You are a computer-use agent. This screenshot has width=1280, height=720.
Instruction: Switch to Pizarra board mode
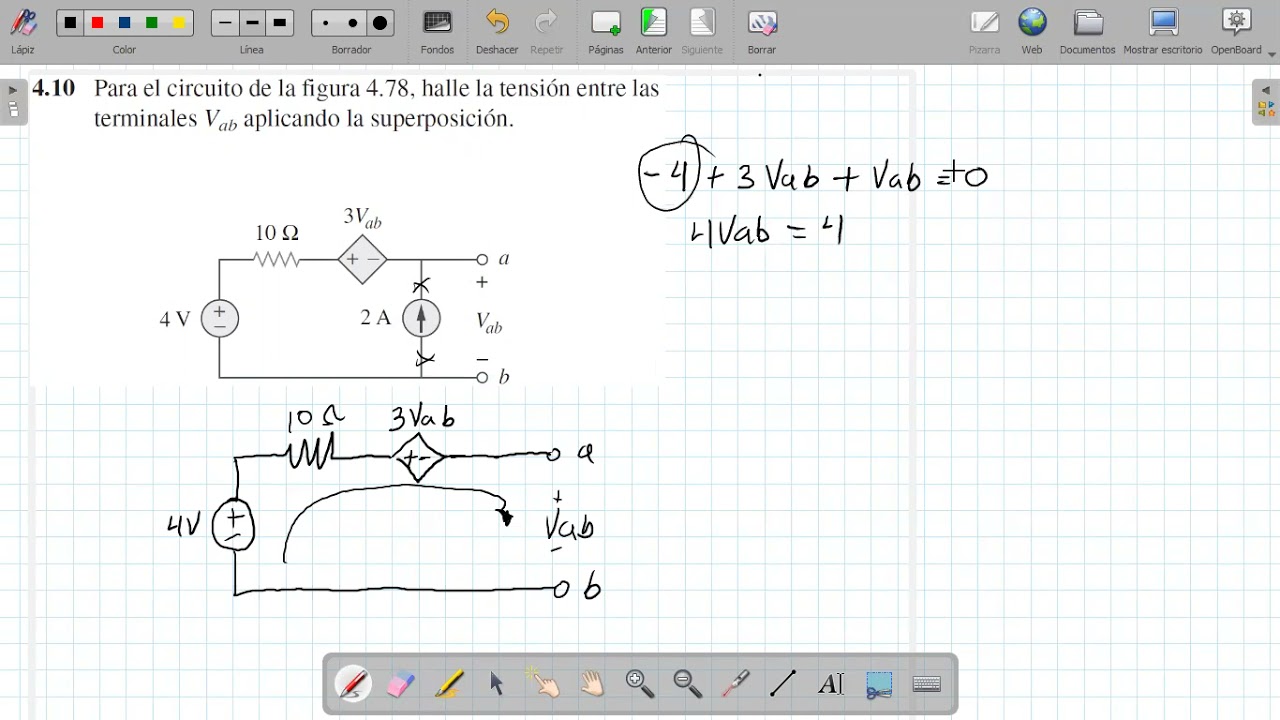point(984,30)
